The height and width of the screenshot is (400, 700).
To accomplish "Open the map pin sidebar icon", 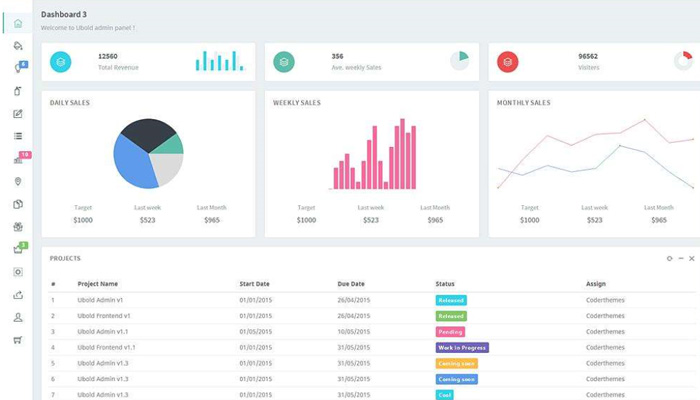I will click(18, 182).
